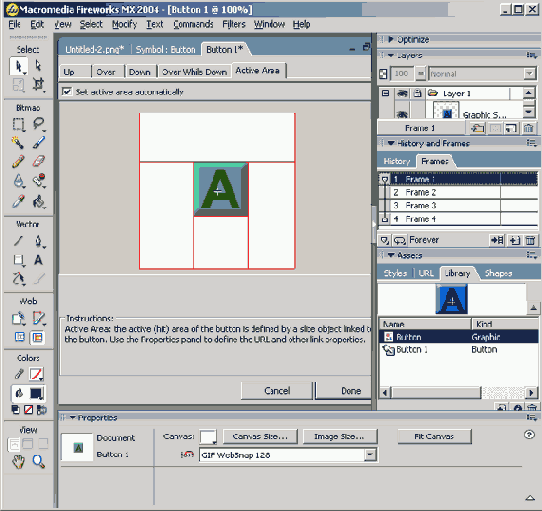This screenshot has width=542, height=511.
Task: Select the Text tool
Action: (38, 260)
